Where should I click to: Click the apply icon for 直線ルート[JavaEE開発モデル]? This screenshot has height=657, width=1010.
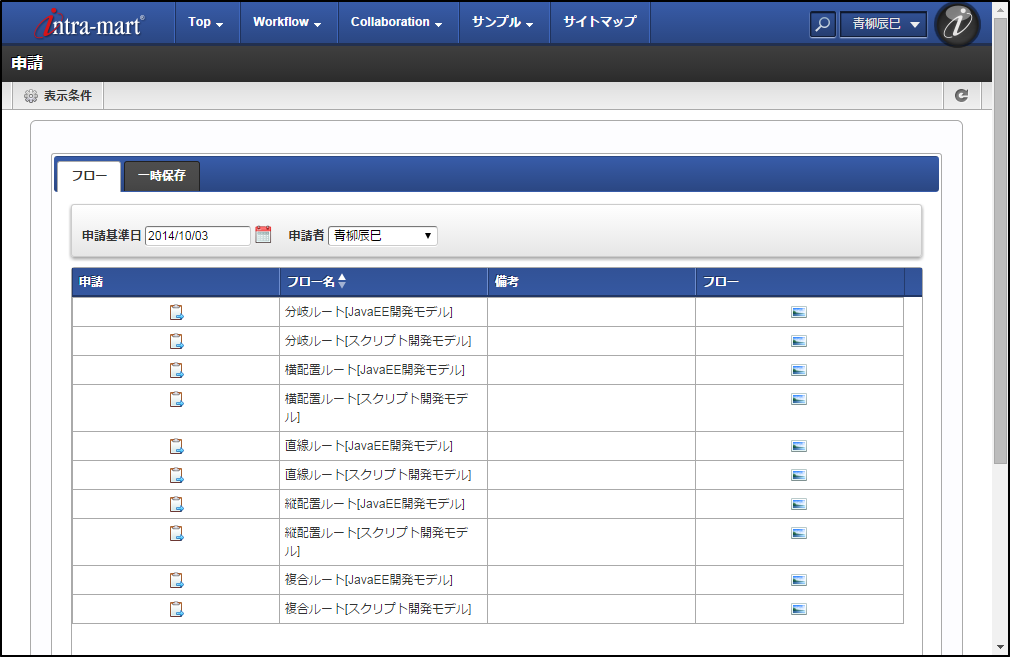[x=176, y=446]
